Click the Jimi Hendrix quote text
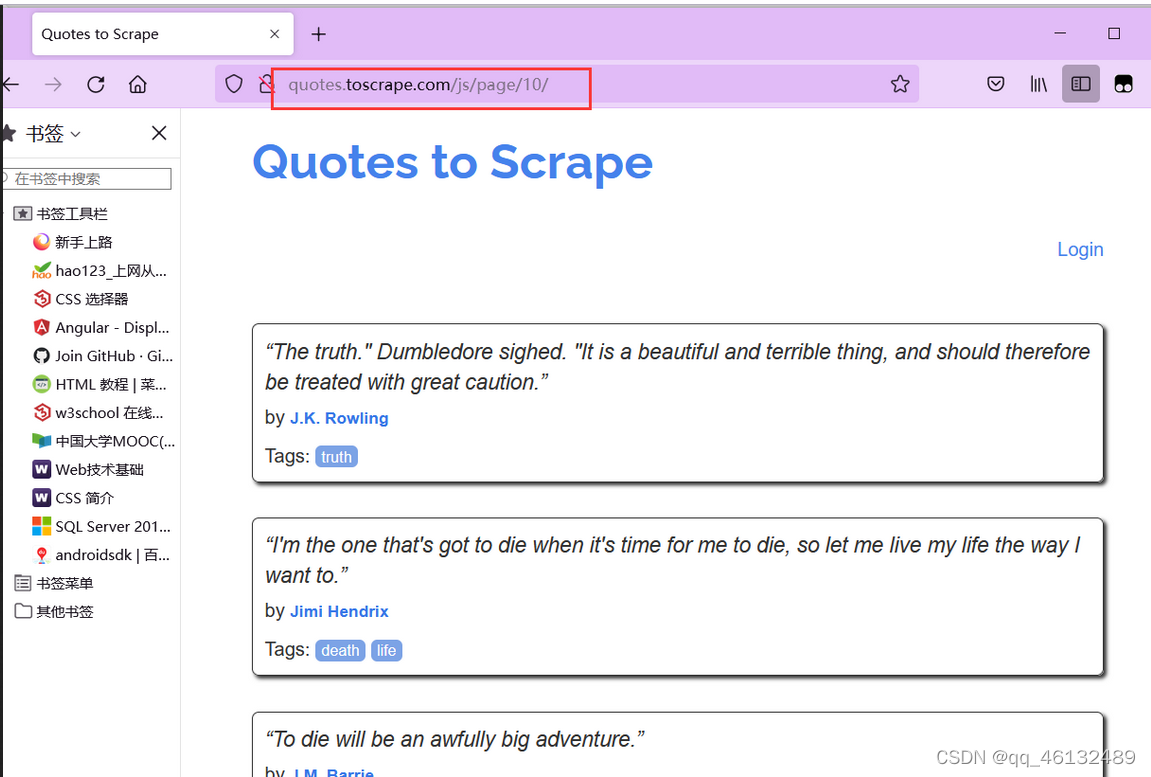Image resolution: width=1151 pixels, height=777 pixels. click(x=672, y=561)
